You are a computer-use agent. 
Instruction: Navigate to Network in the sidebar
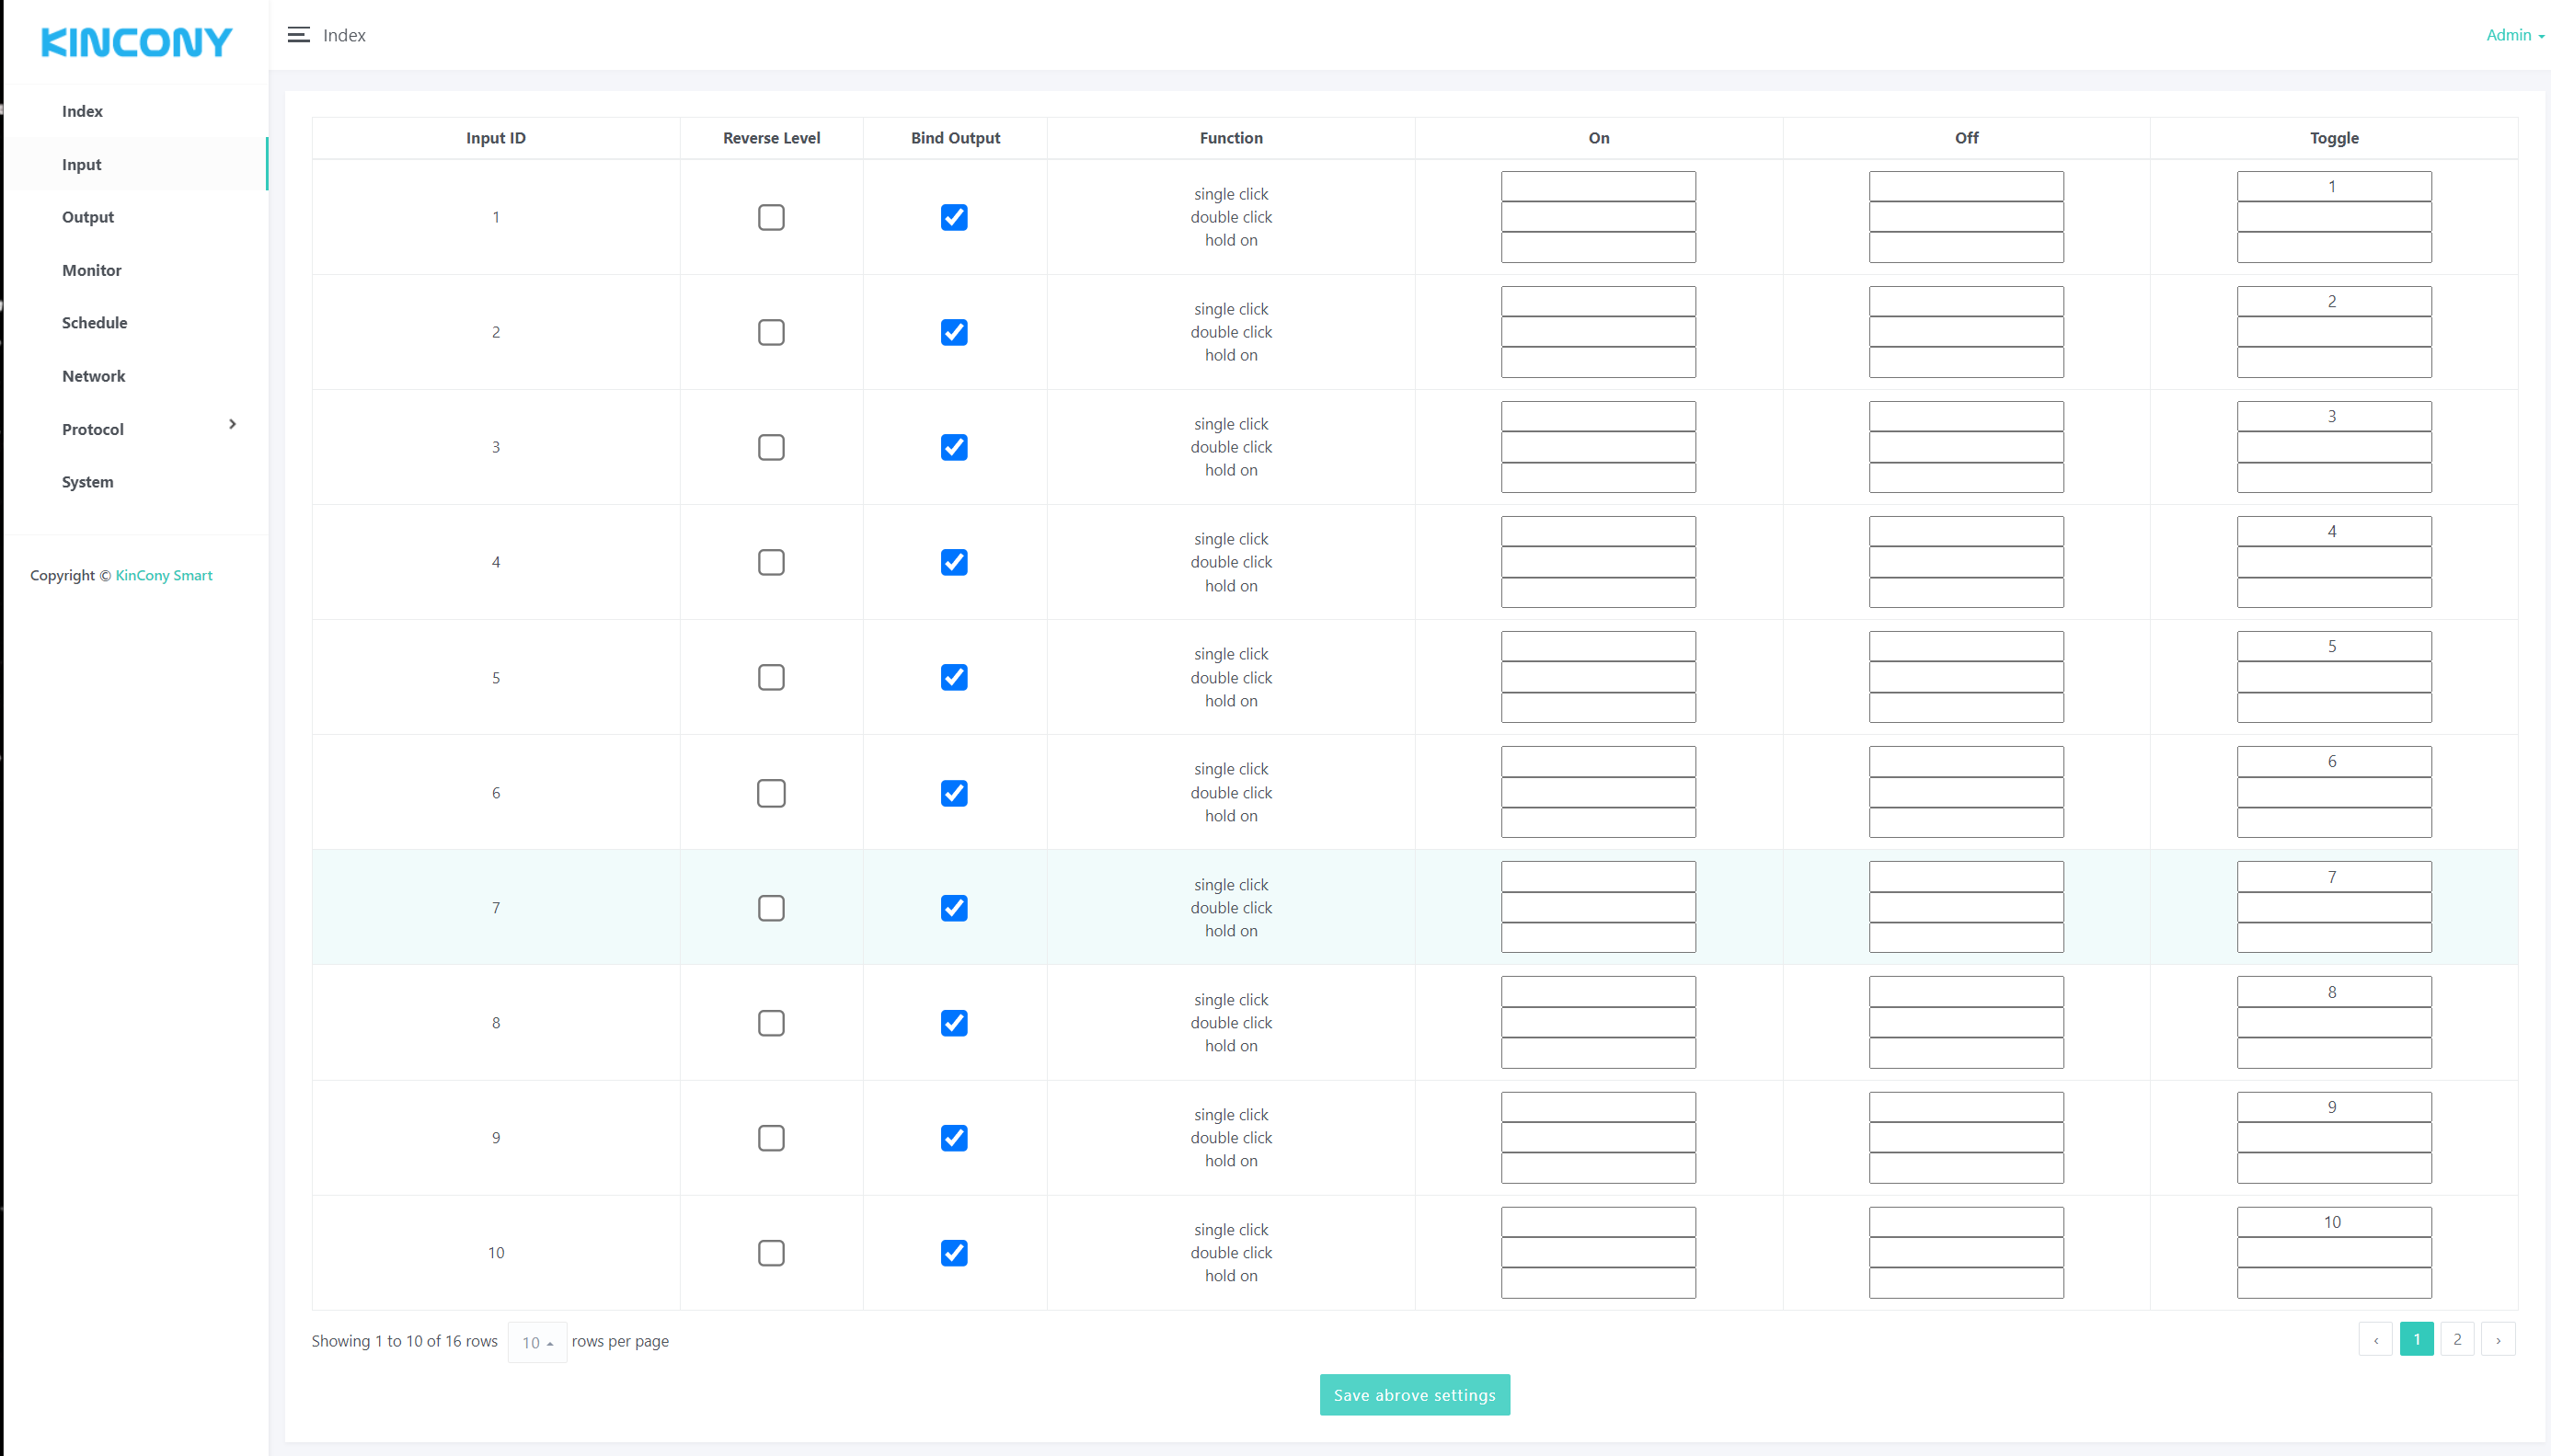point(93,376)
